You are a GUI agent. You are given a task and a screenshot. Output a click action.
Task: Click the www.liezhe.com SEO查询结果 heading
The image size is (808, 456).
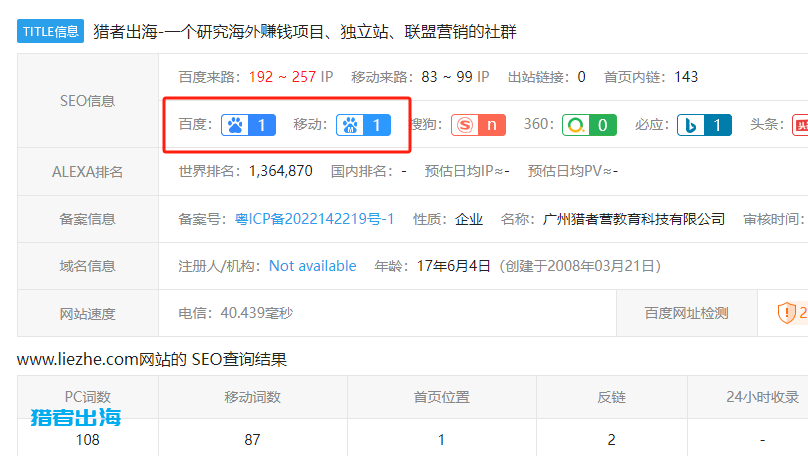[x=152, y=359]
